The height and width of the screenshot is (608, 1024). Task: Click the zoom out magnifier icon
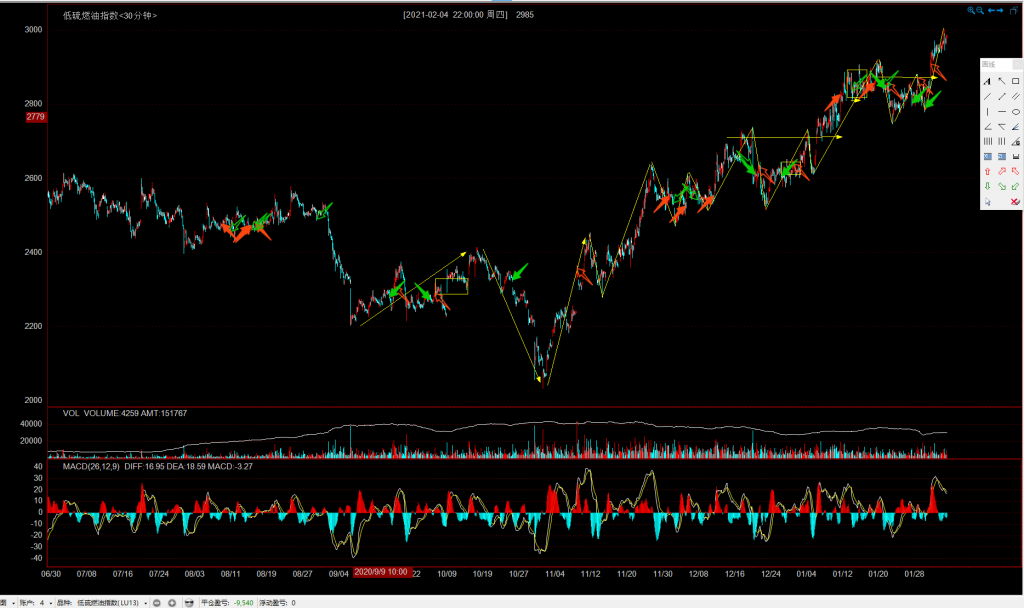[980, 10]
